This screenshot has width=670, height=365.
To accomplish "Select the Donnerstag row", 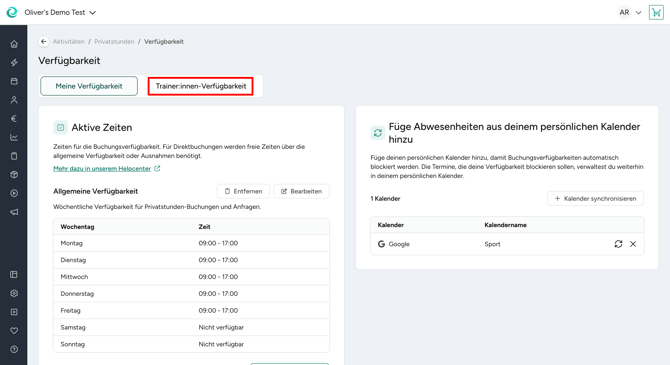I will pos(191,294).
